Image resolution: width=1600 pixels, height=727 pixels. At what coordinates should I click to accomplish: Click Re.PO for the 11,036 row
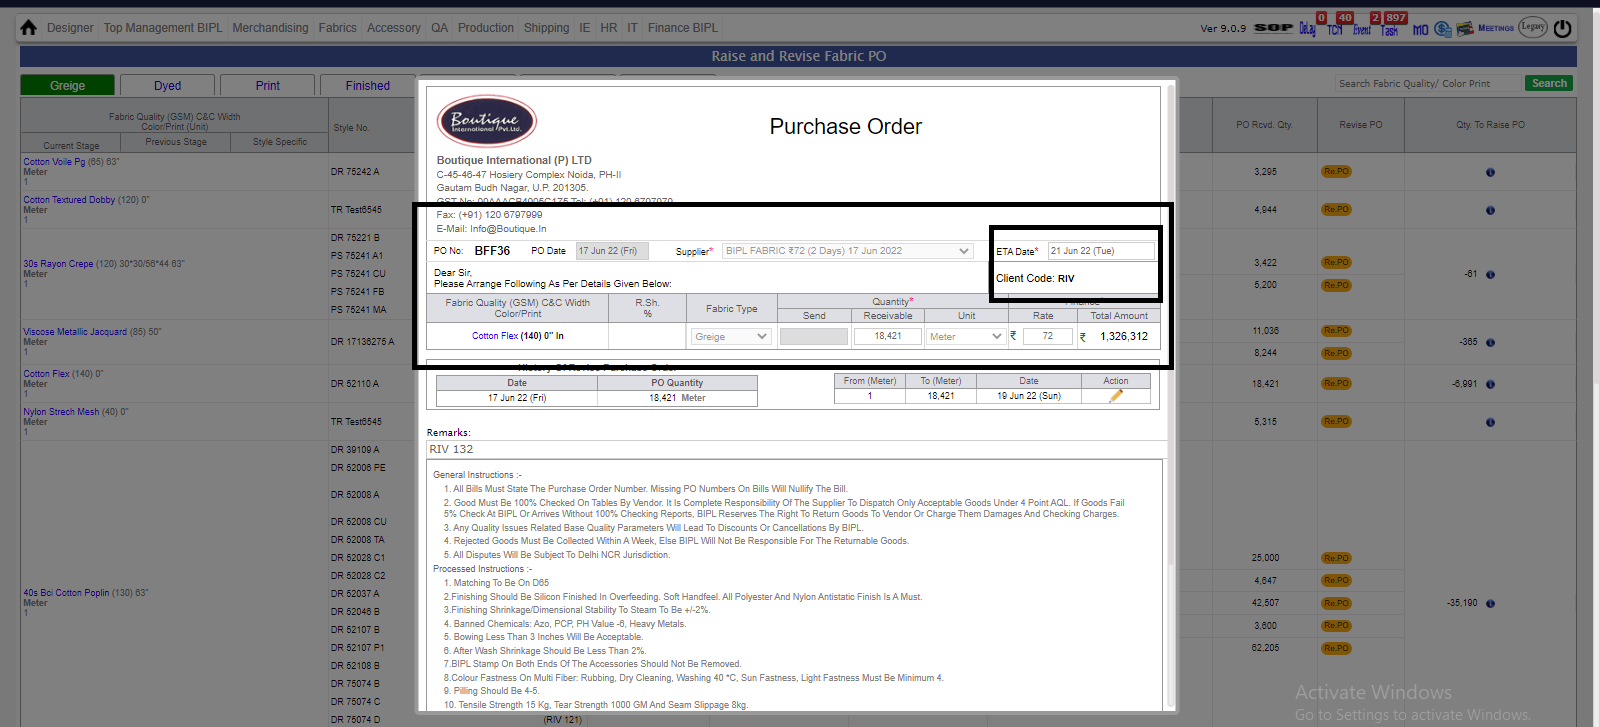coord(1336,330)
